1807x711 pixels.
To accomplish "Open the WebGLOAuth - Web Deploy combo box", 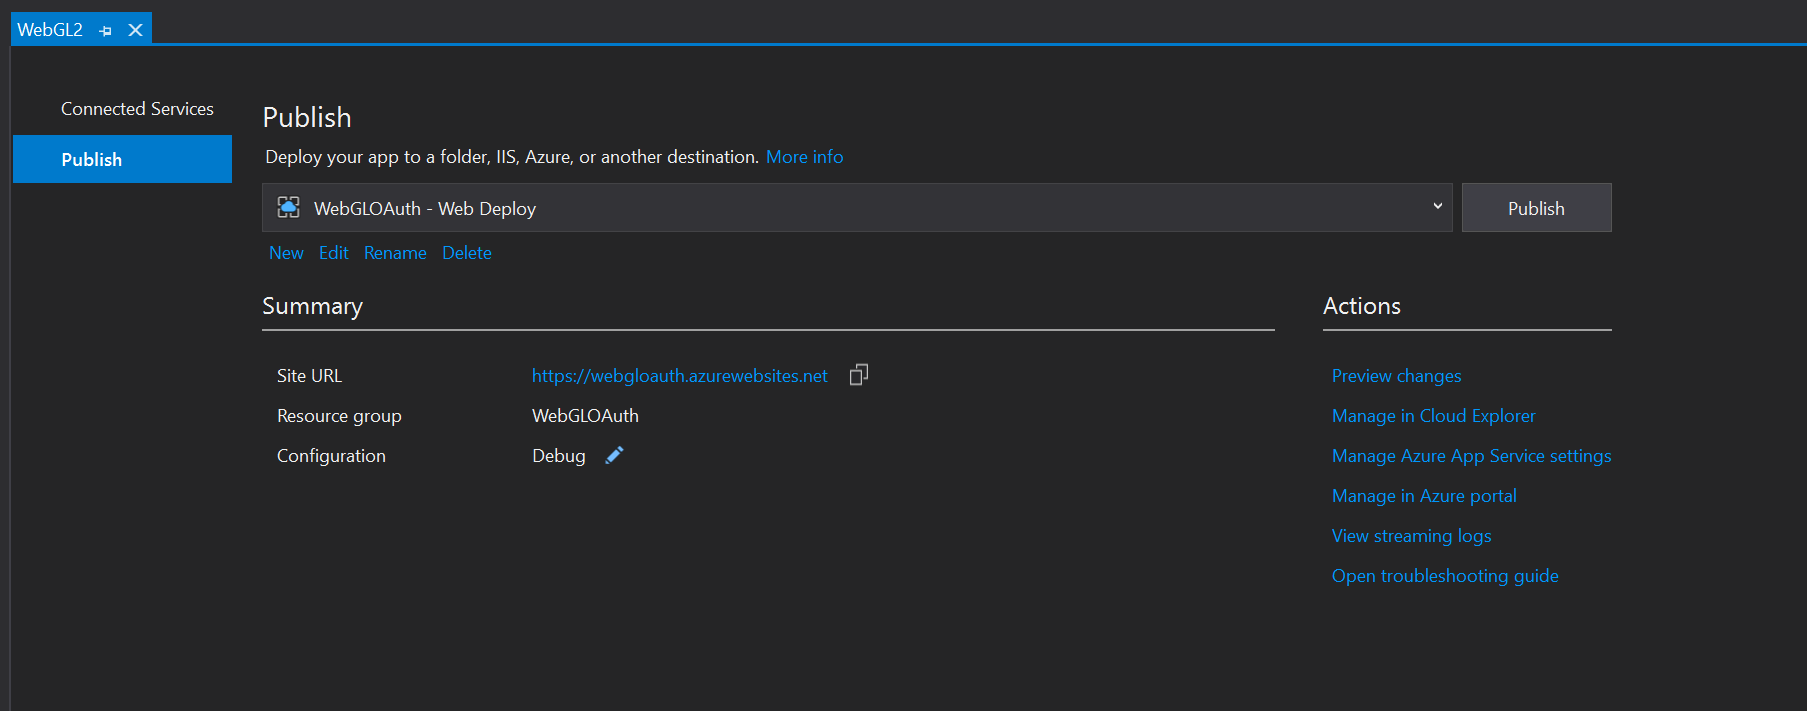I will (x=856, y=208).
